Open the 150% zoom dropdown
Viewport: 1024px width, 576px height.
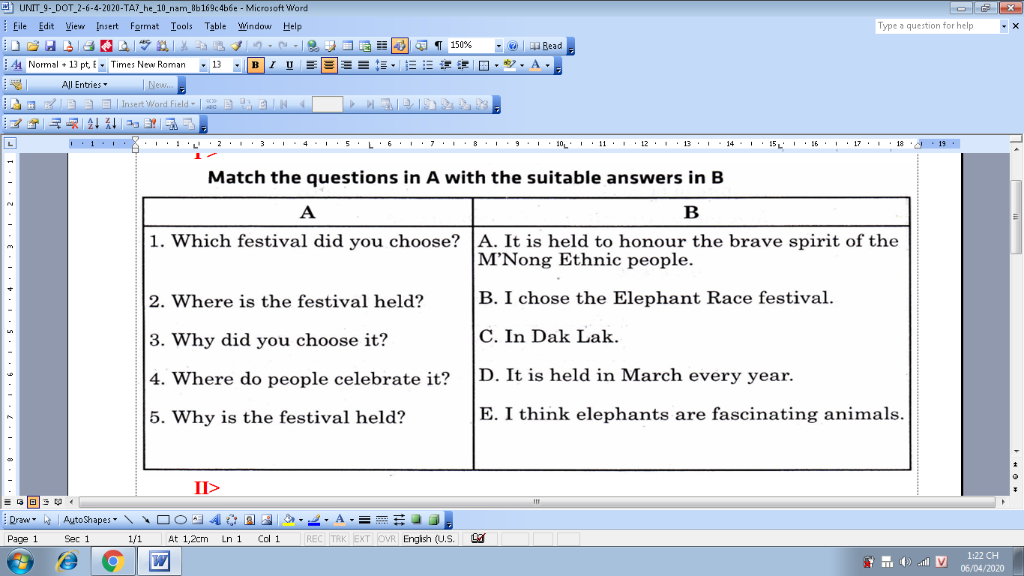498,46
